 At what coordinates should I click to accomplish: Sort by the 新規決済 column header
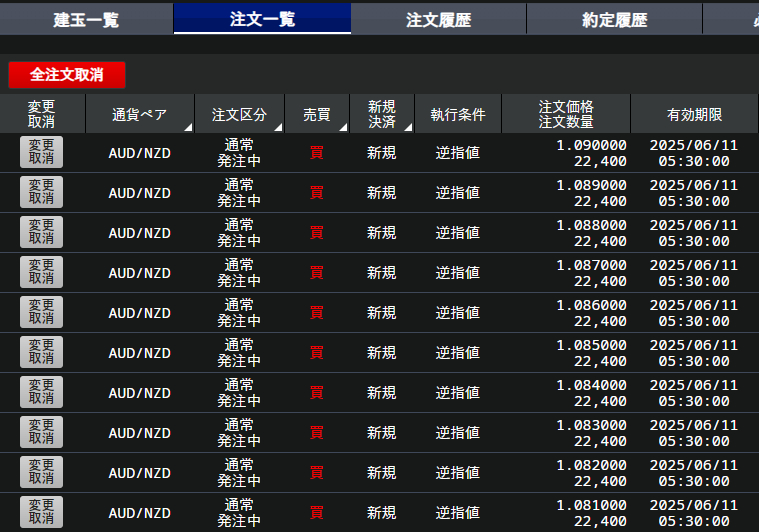381,114
